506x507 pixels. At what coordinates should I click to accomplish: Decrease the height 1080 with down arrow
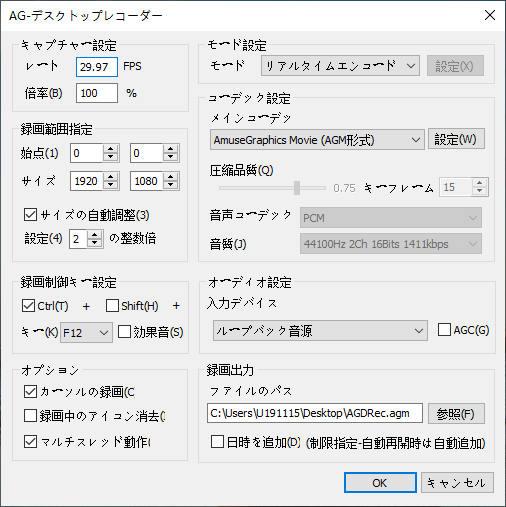tap(170, 185)
